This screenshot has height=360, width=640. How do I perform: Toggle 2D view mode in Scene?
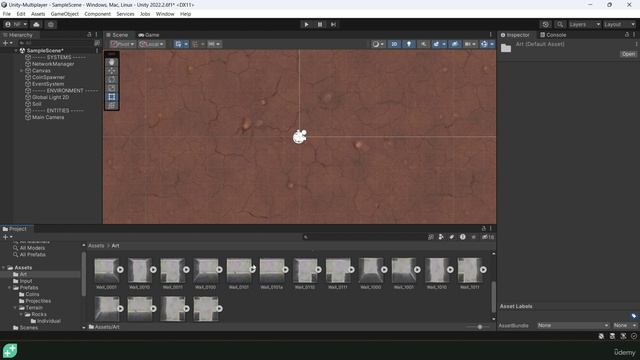click(x=394, y=44)
